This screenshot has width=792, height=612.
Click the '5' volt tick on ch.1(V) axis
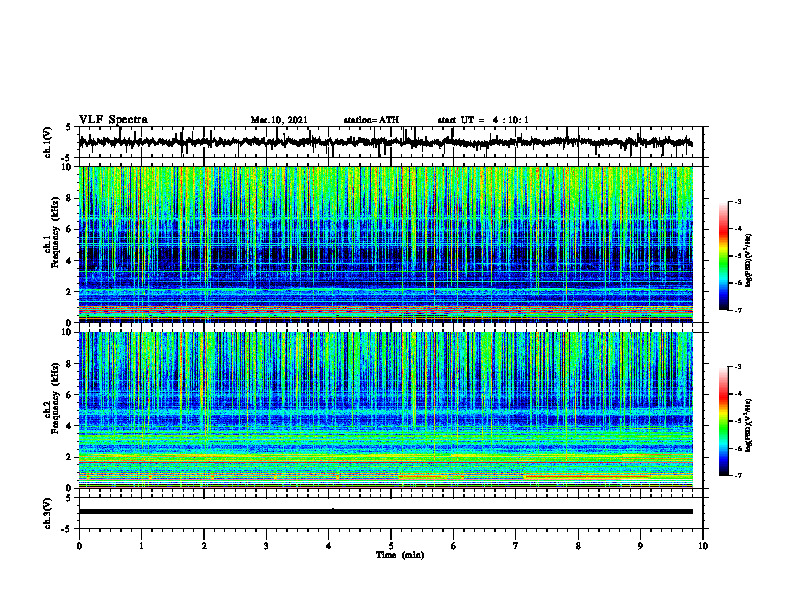[x=68, y=128]
